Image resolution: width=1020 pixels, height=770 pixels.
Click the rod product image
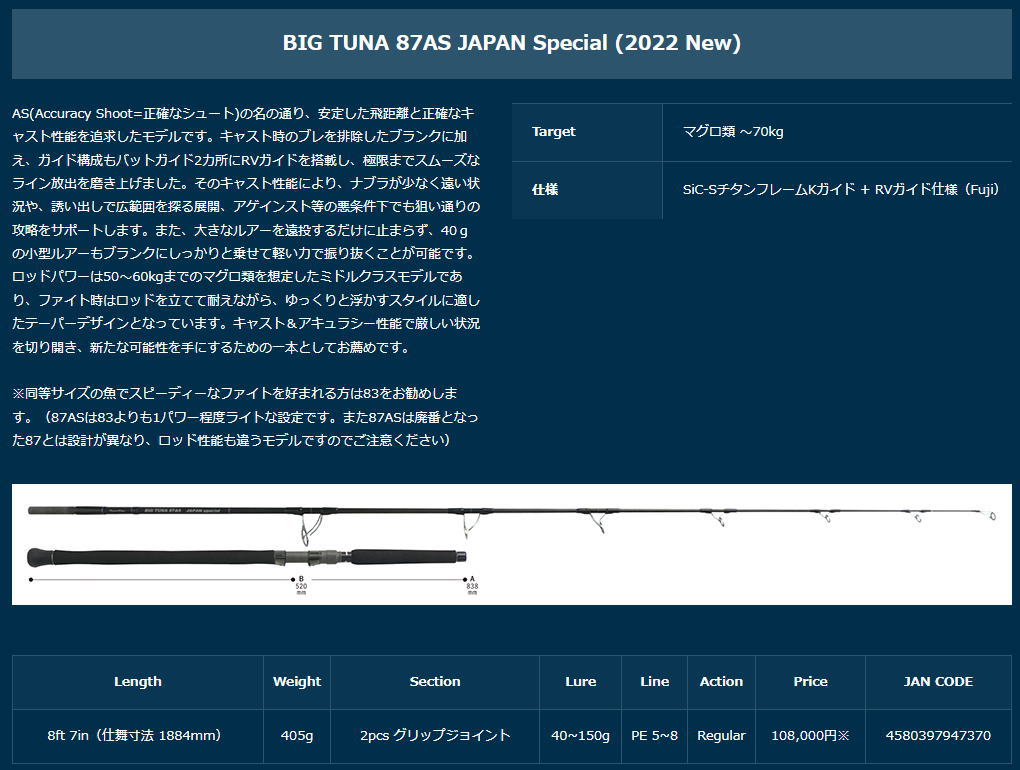pos(510,545)
